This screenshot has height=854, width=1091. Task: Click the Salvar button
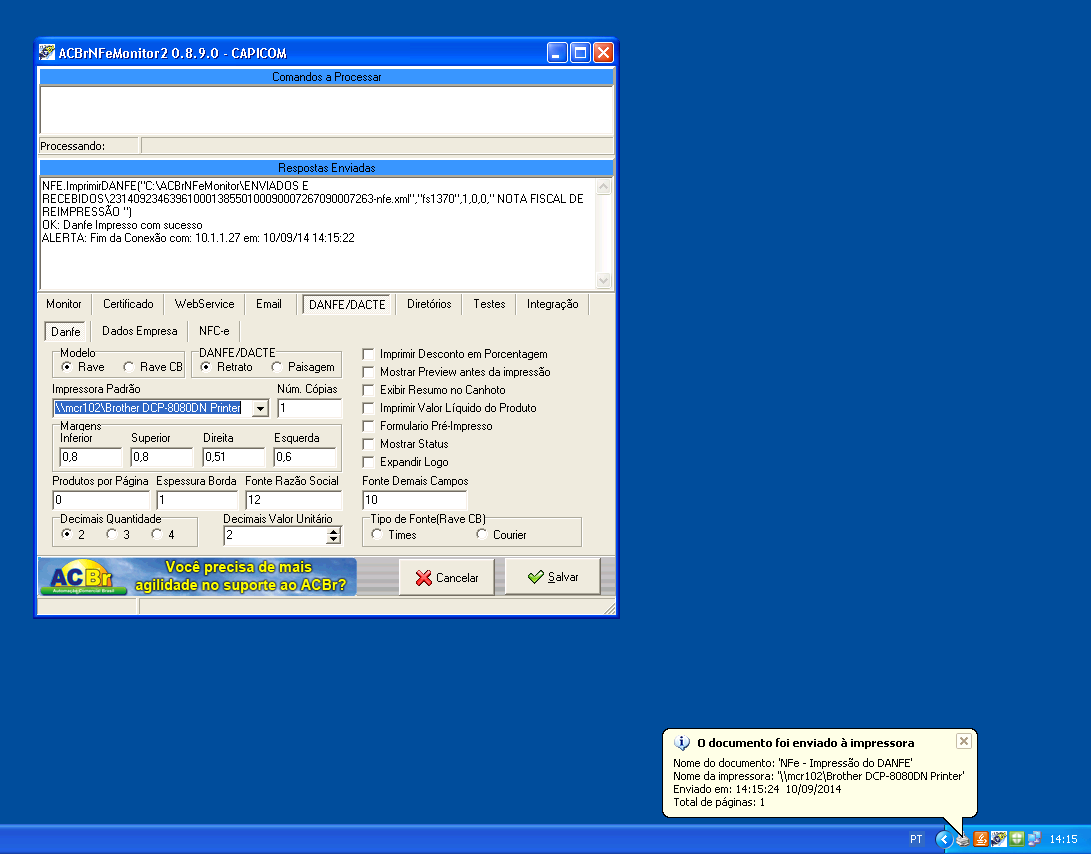552,576
